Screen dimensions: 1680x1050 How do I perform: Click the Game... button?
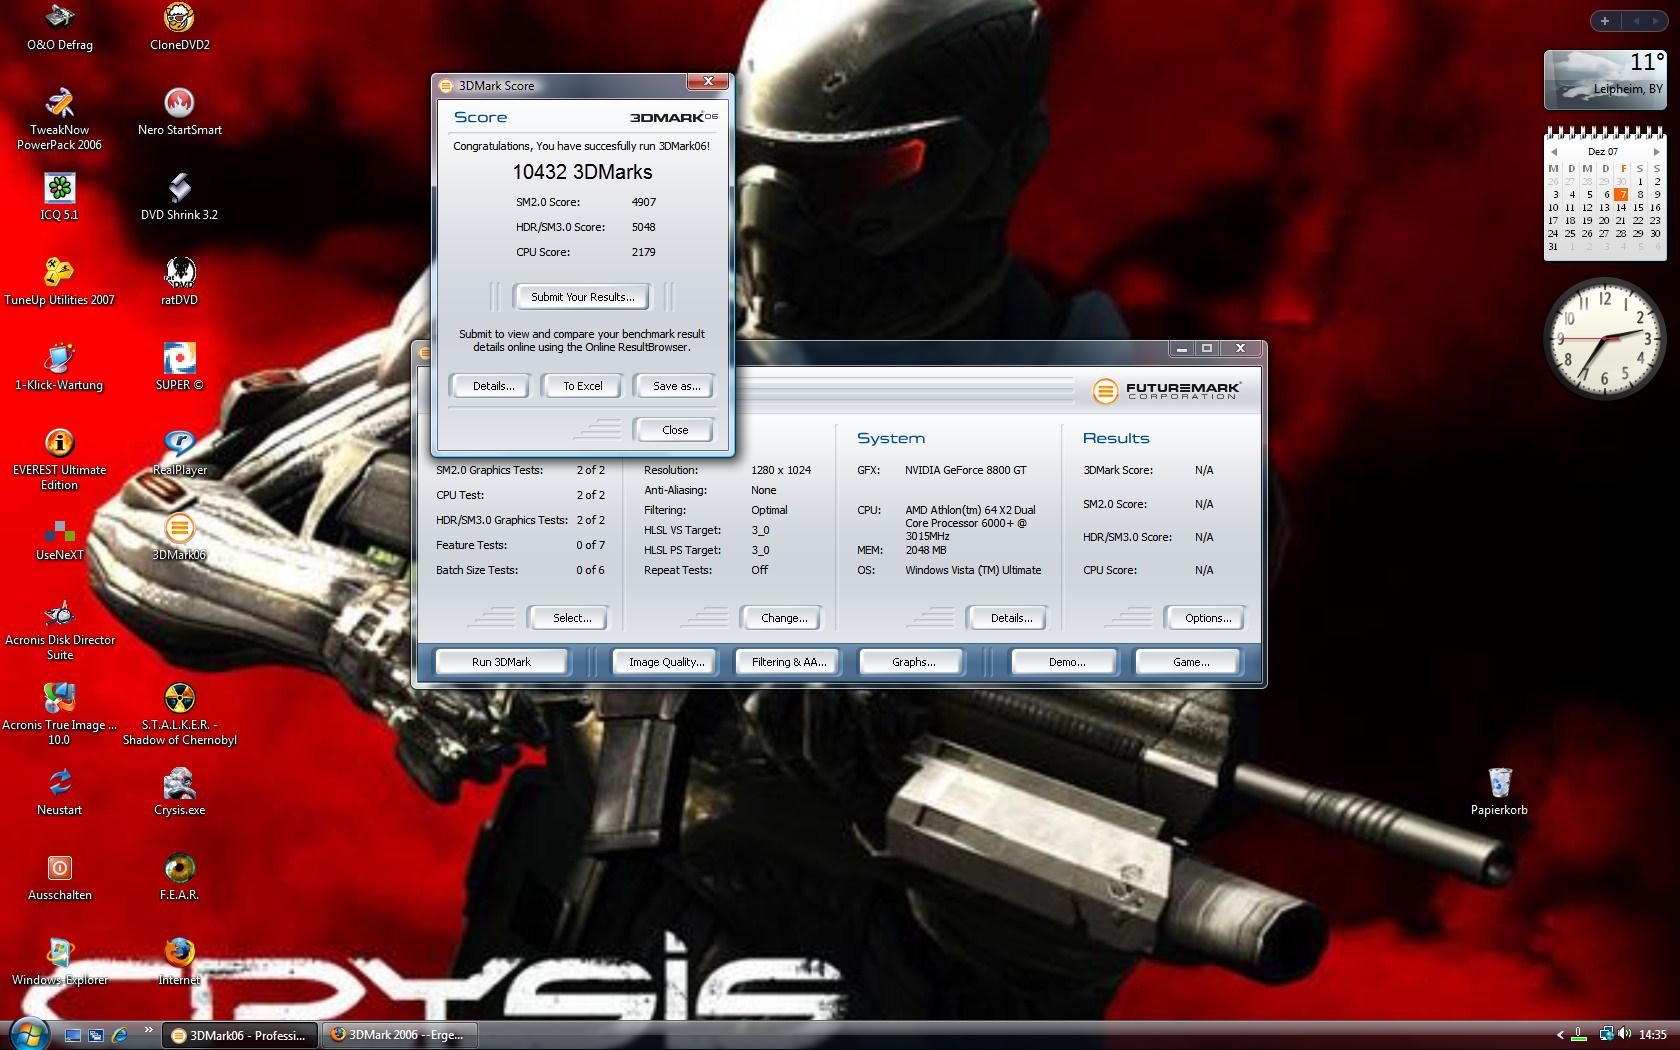[1191, 662]
